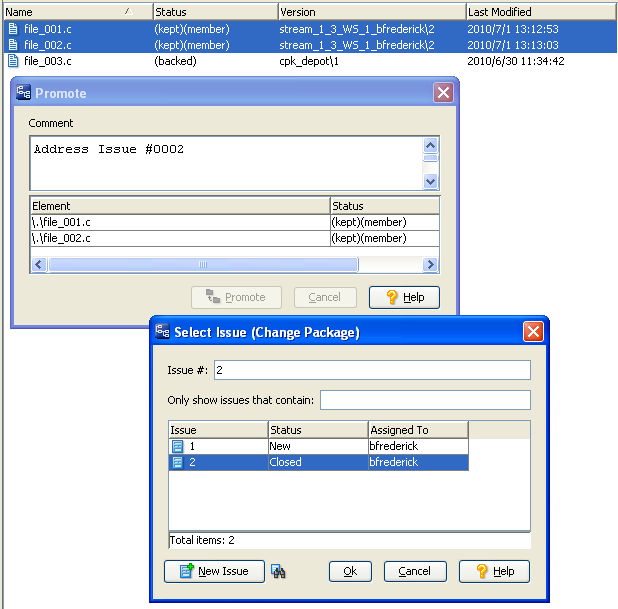Click the Version column header

370,12
